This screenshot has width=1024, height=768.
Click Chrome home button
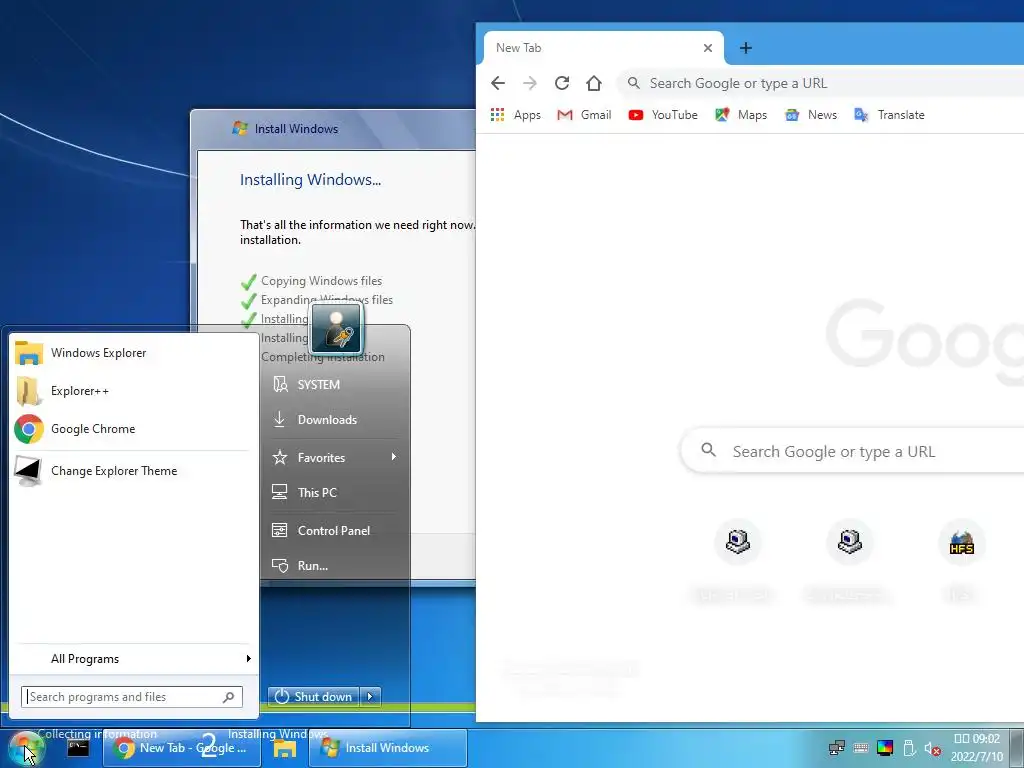pos(594,83)
